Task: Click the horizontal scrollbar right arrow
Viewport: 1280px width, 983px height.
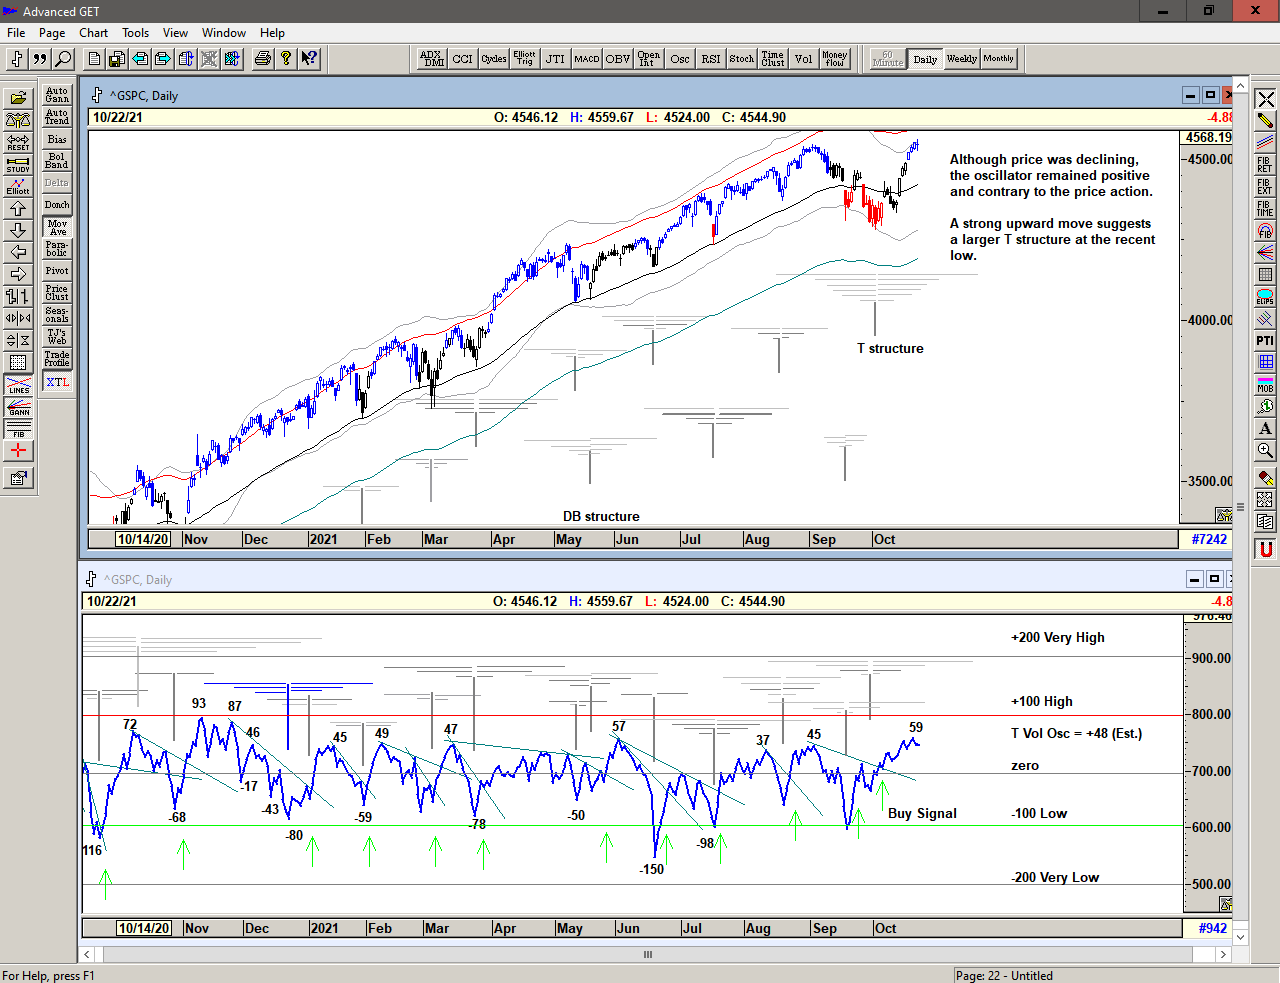Action: (1222, 955)
